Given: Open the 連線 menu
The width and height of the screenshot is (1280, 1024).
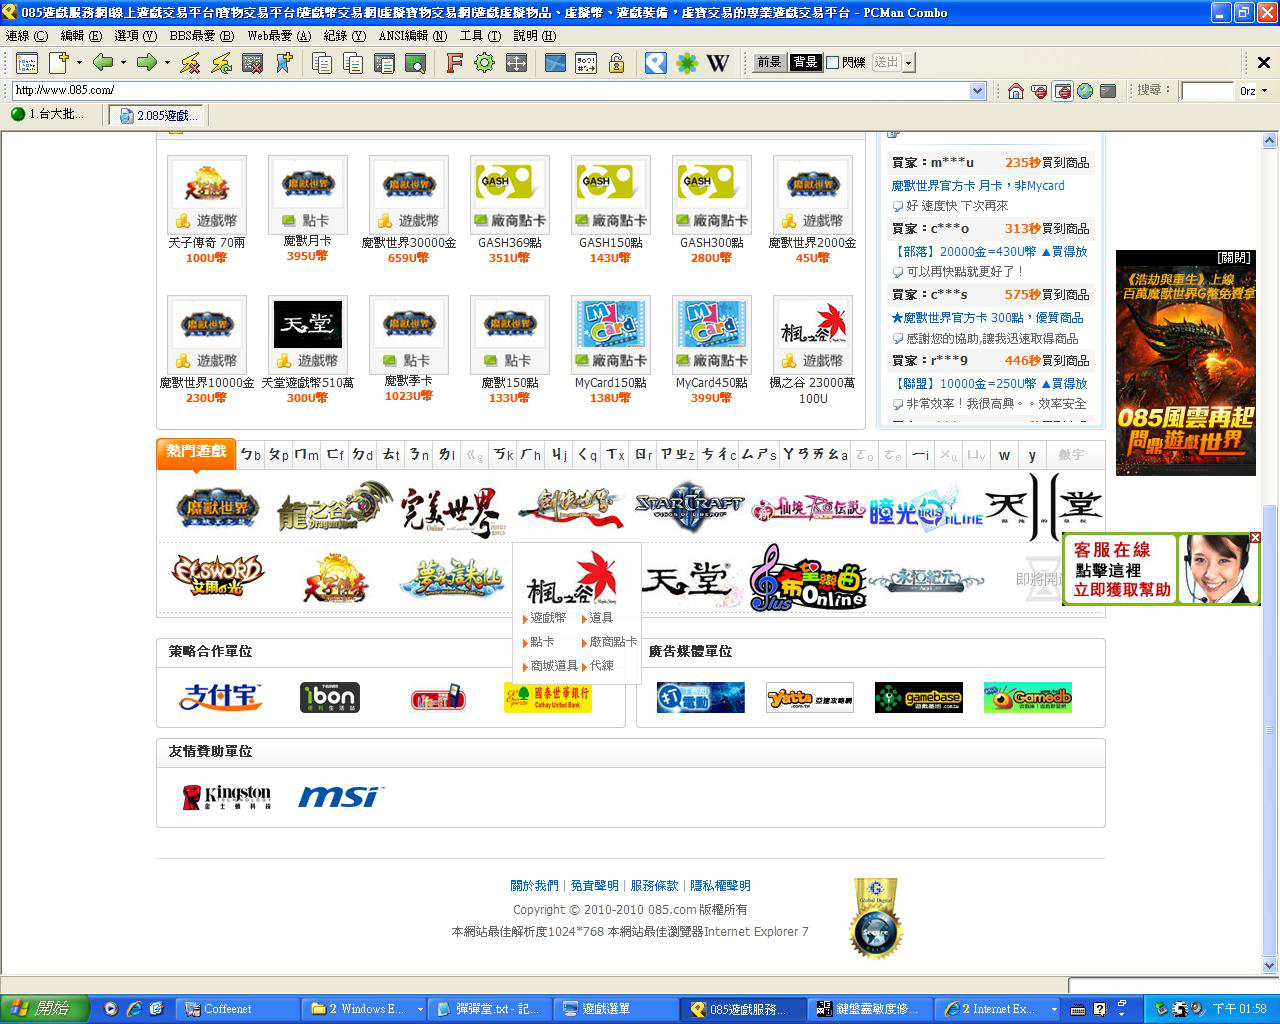Looking at the screenshot, I should point(26,35).
